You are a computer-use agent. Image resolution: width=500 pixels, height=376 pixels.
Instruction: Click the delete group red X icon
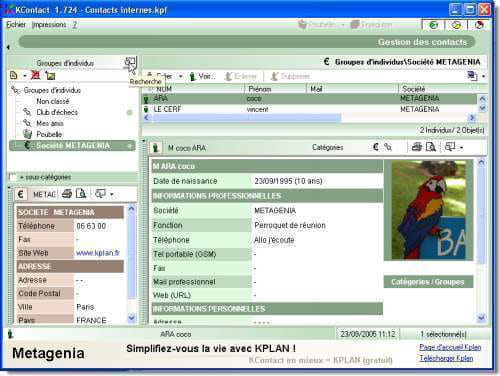tap(36, 75)
